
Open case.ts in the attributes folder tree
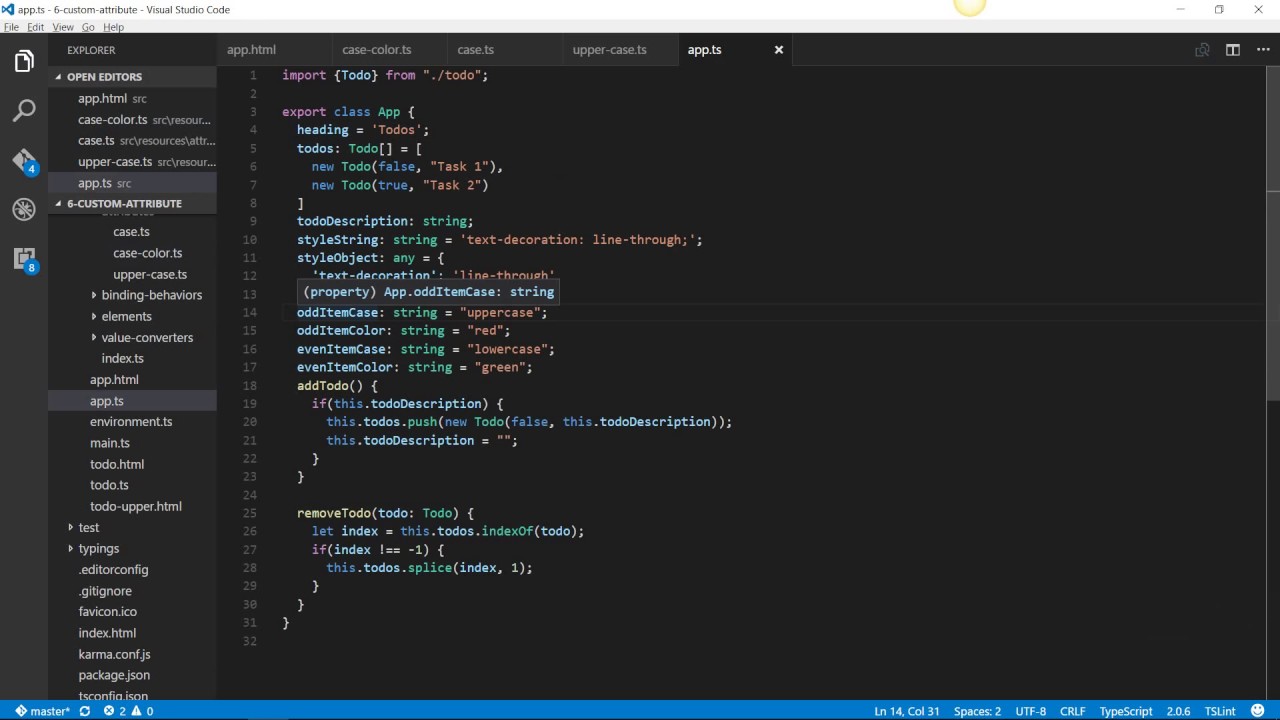click(131, 232)
